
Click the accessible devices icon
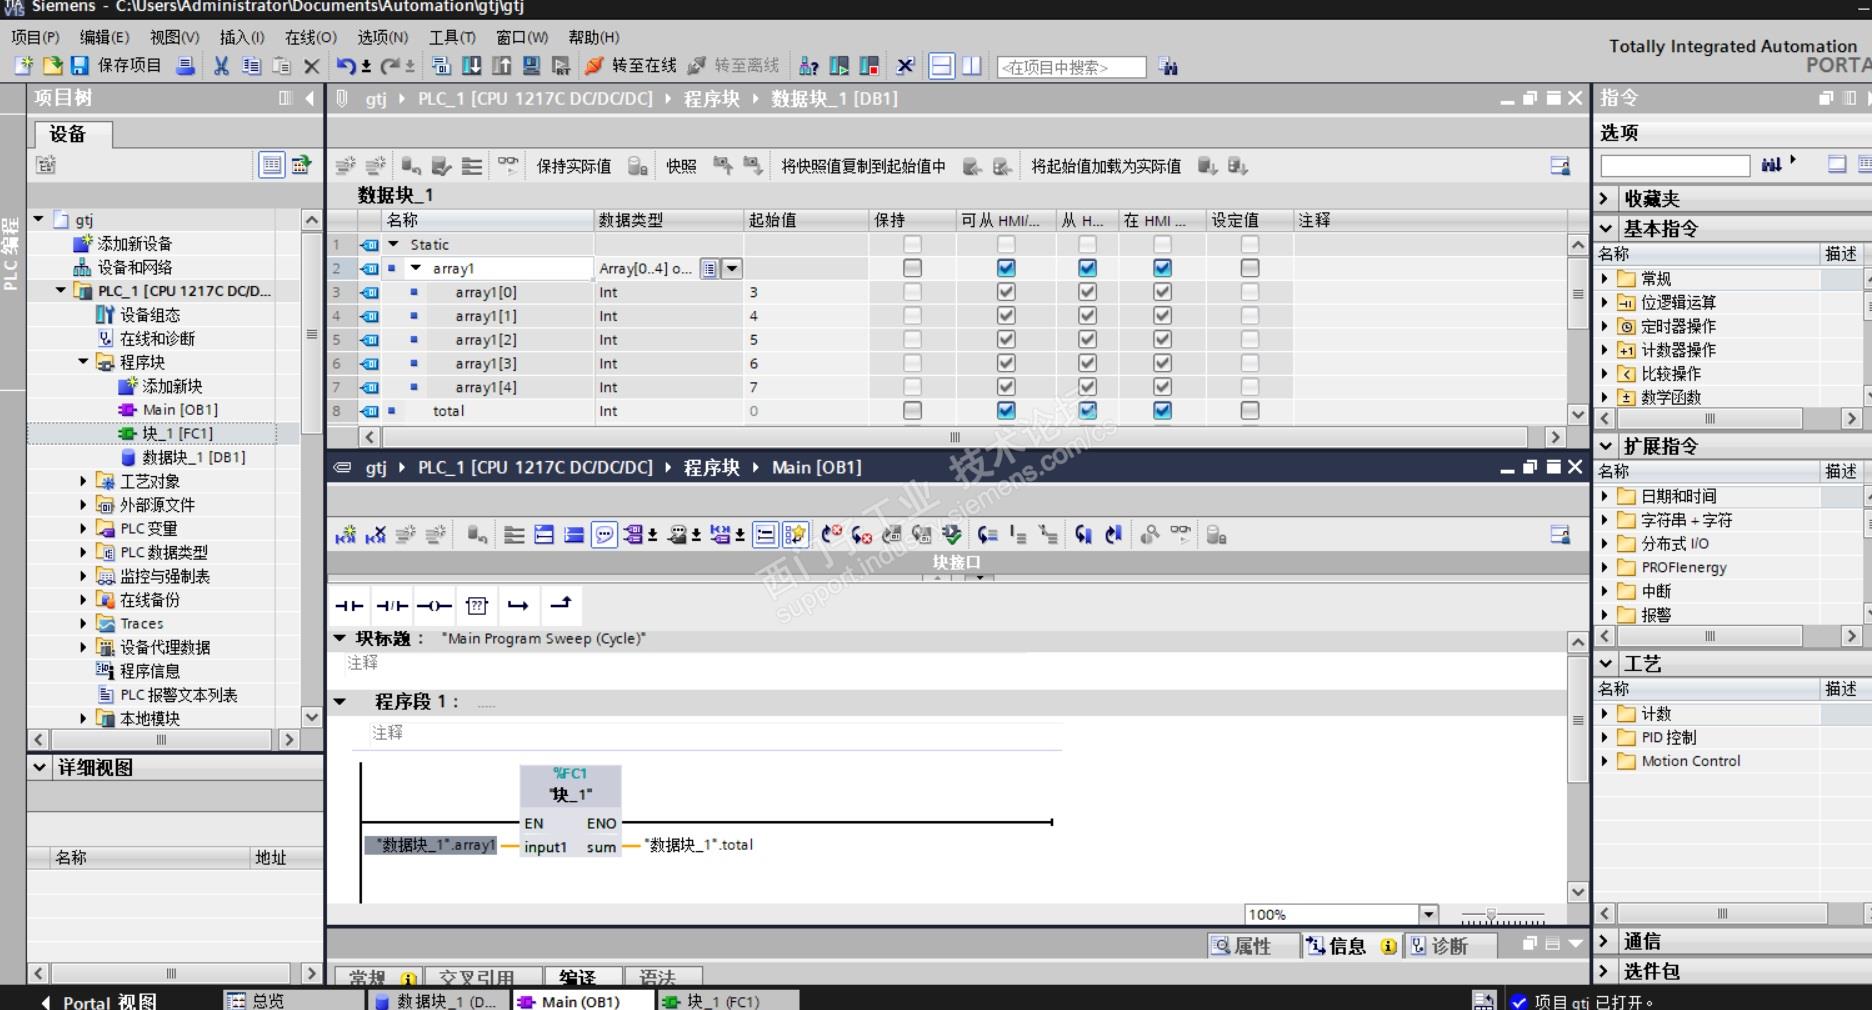coord(809,66)
